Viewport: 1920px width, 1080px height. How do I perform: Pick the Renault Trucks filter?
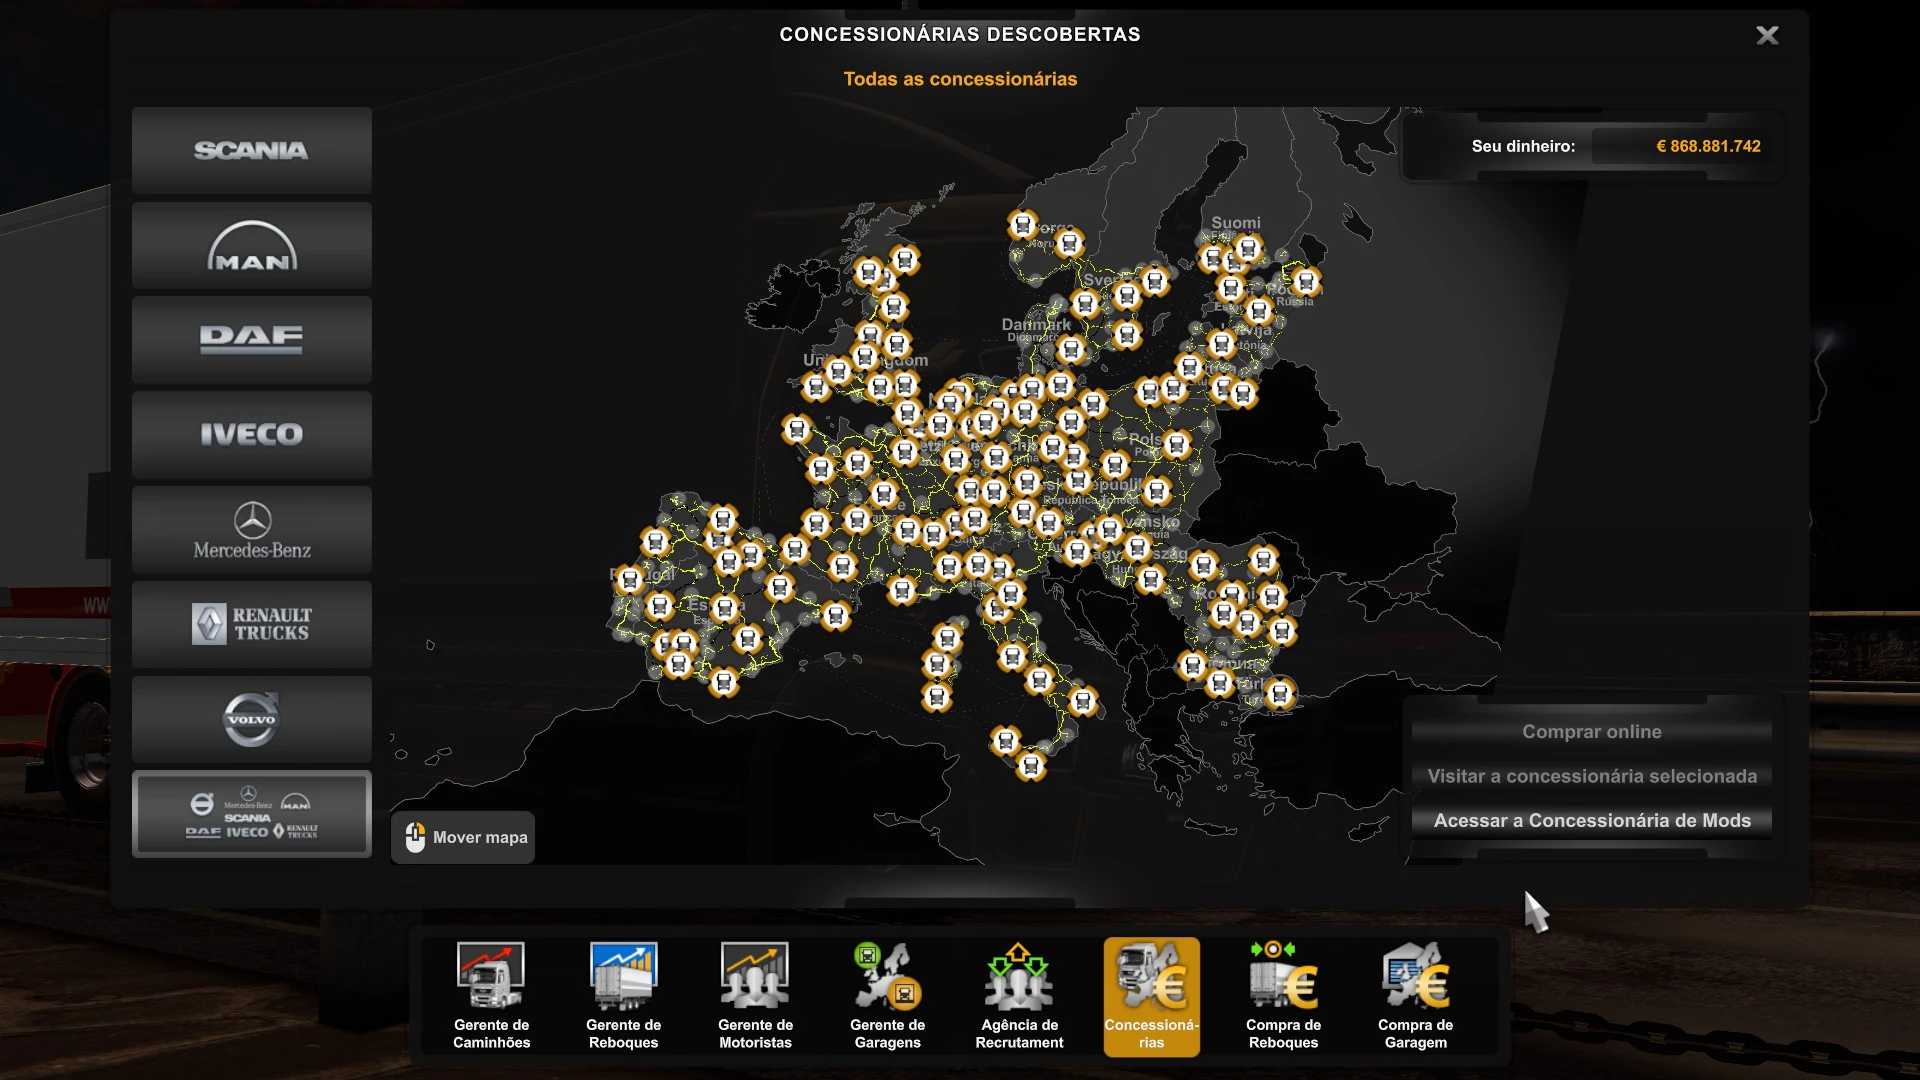tap(251, 624)
